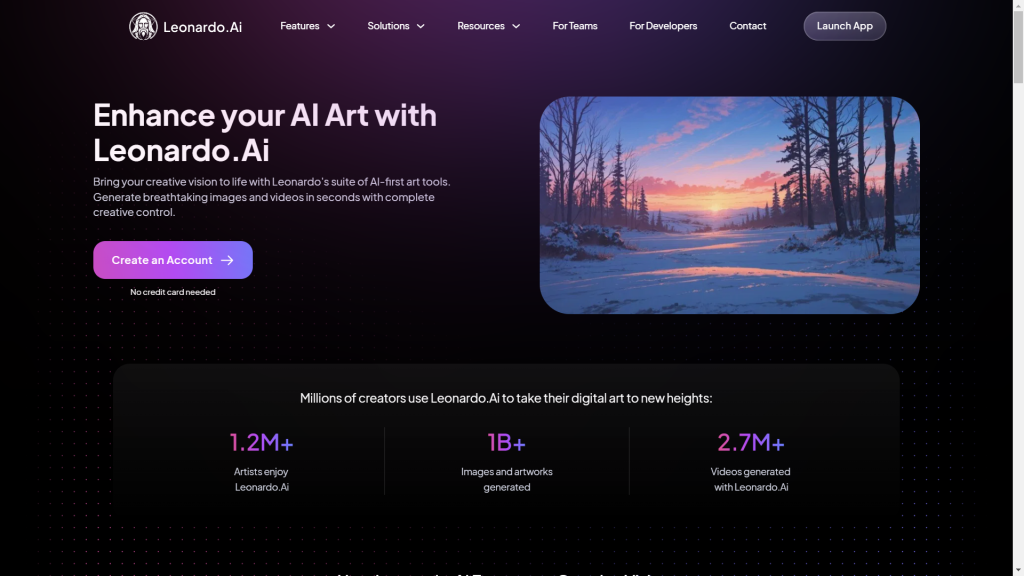This screenshot has width=1024, height=576.
Task: Click the Launch App button
Action: (x=844, y=26)
